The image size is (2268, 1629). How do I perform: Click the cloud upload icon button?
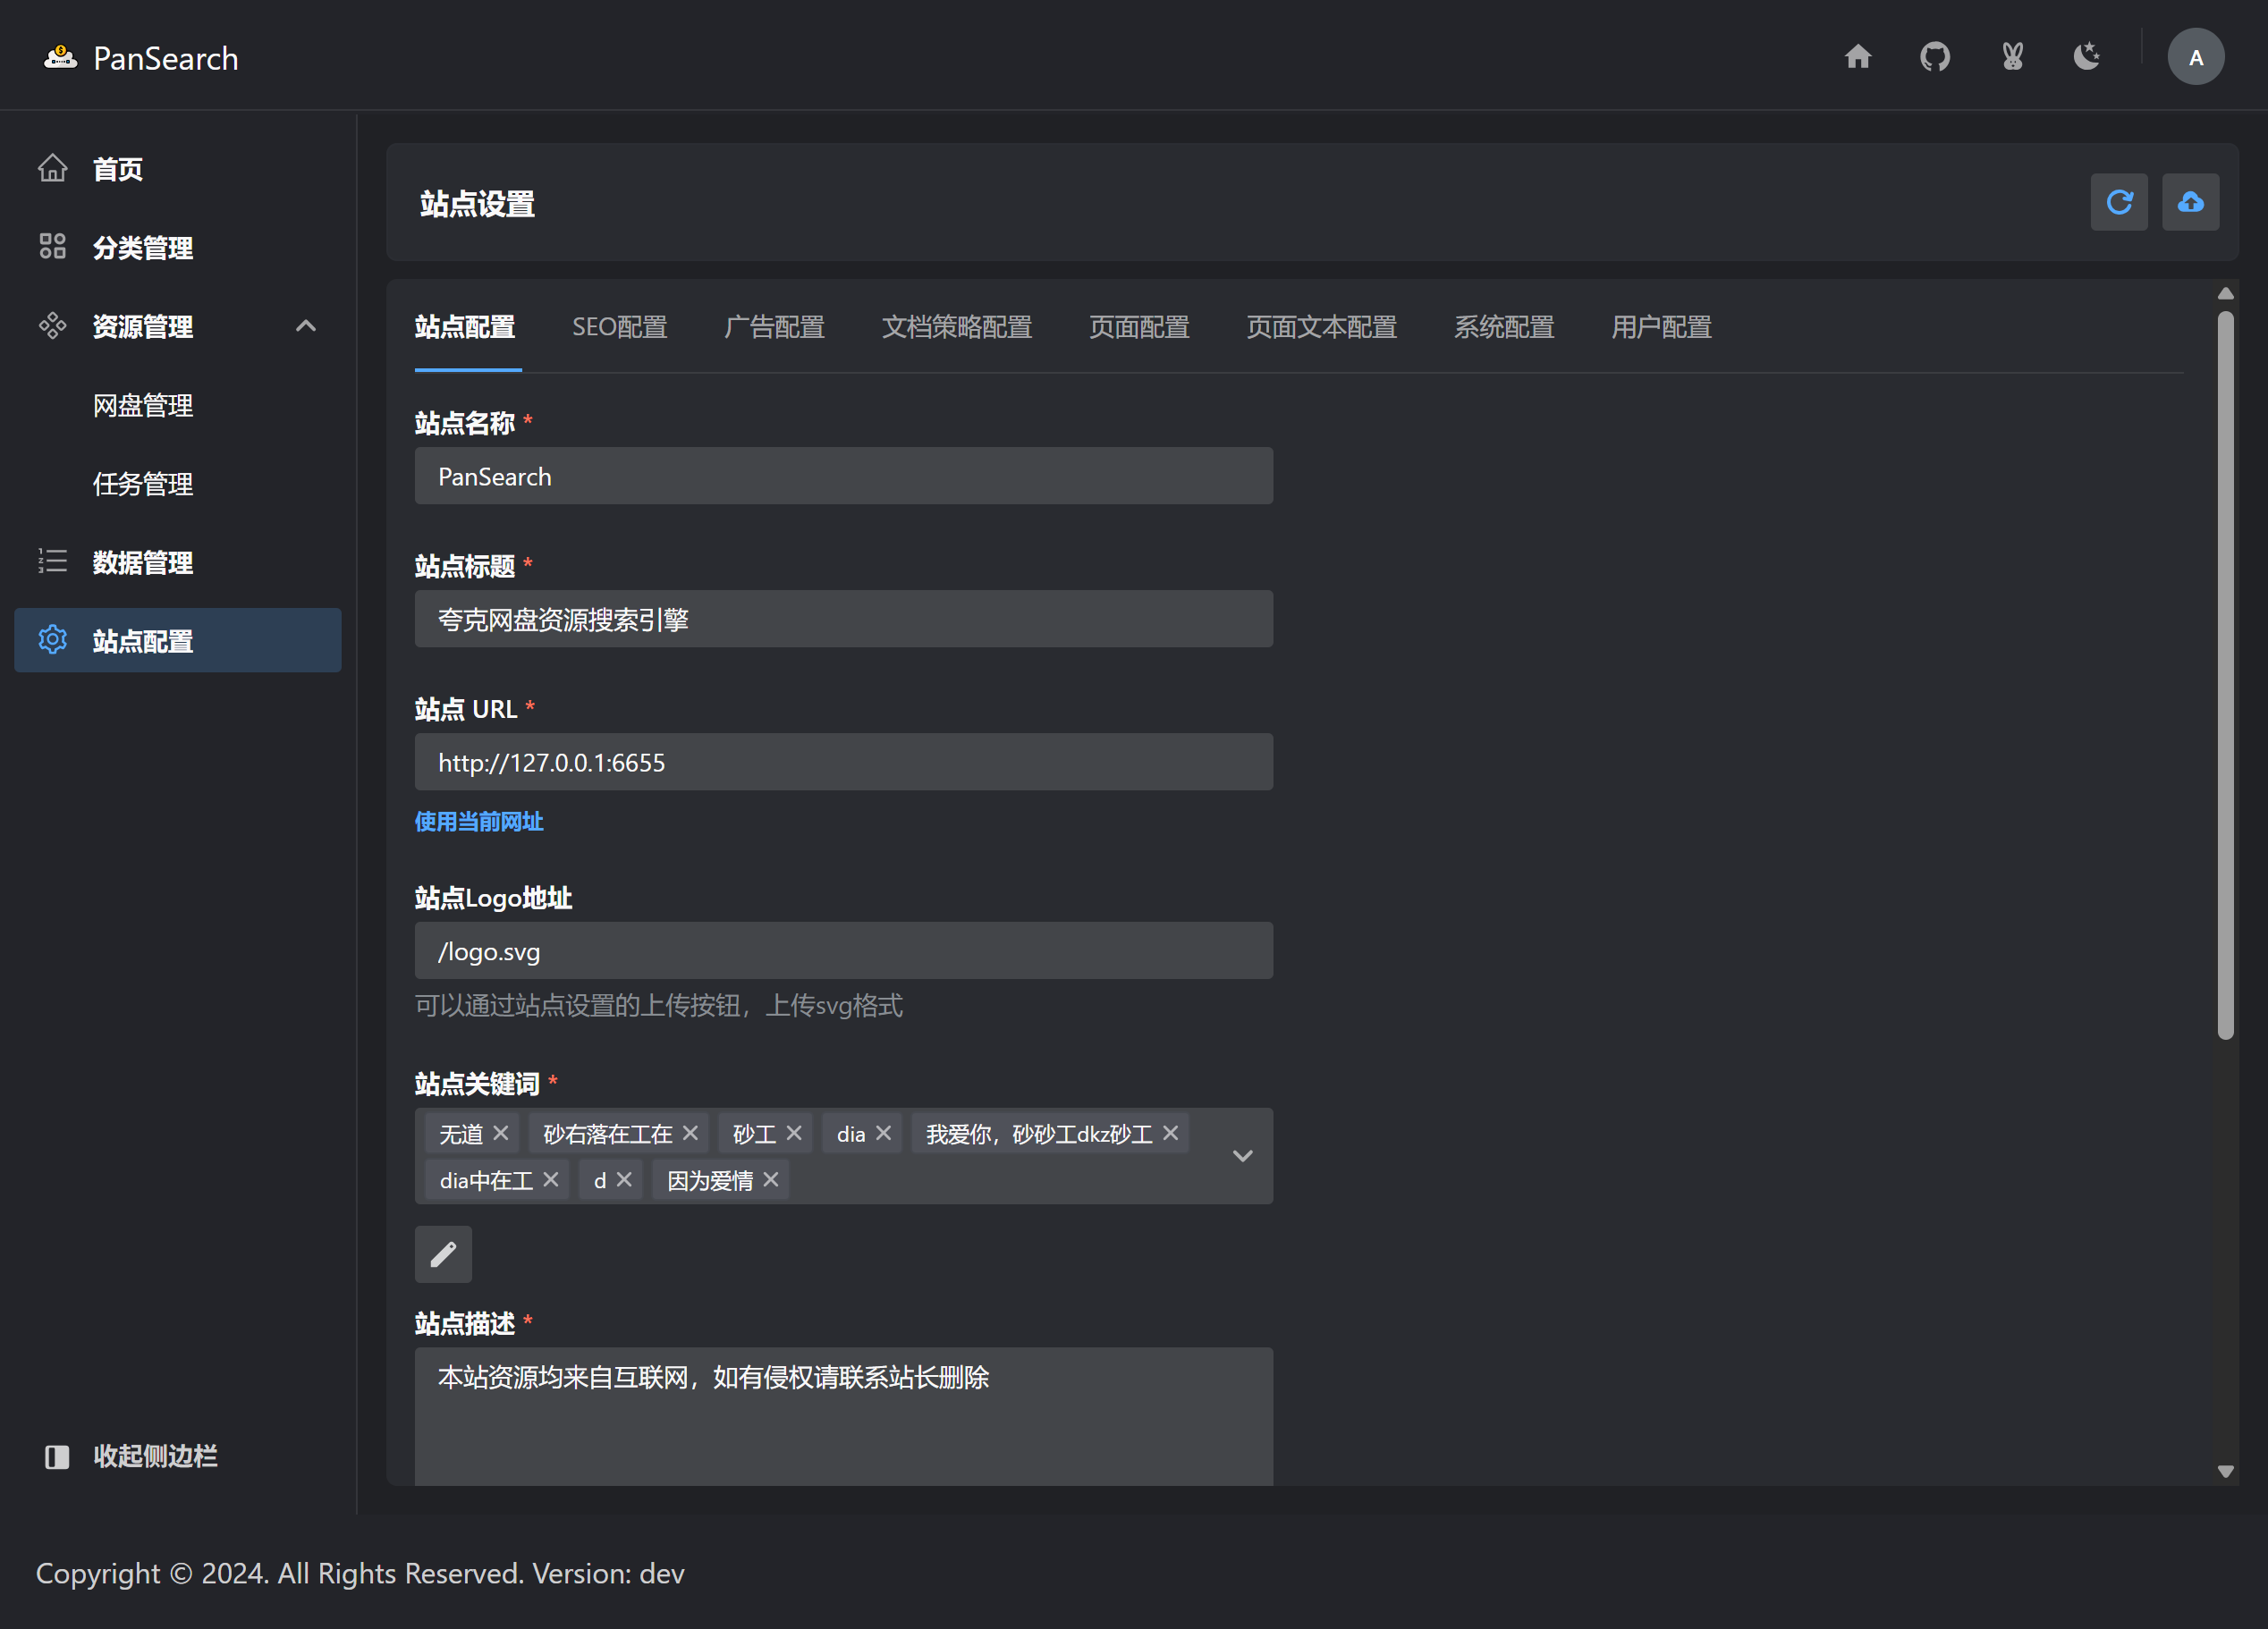click(x=2190, y=203)
